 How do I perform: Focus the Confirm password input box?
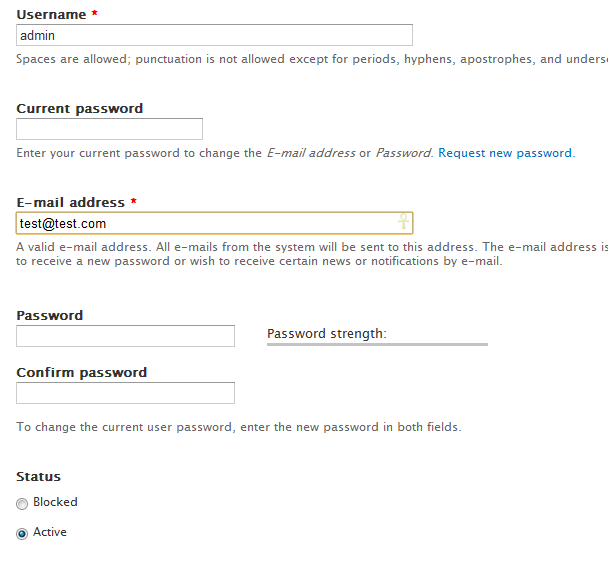125,393
